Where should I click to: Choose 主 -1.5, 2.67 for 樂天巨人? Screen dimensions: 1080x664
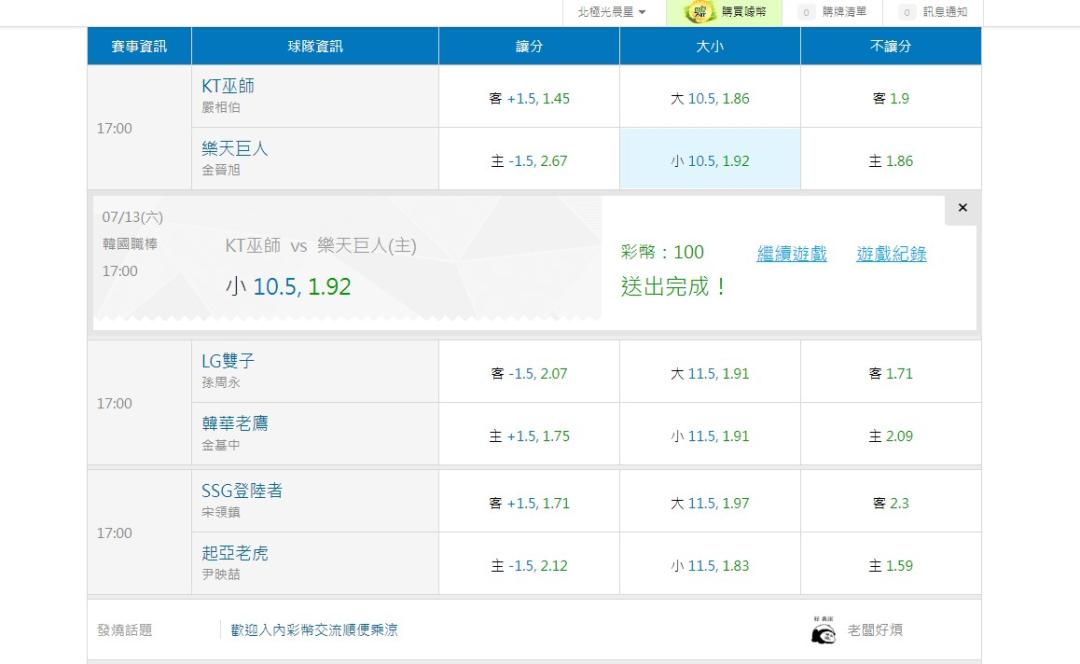529,160
